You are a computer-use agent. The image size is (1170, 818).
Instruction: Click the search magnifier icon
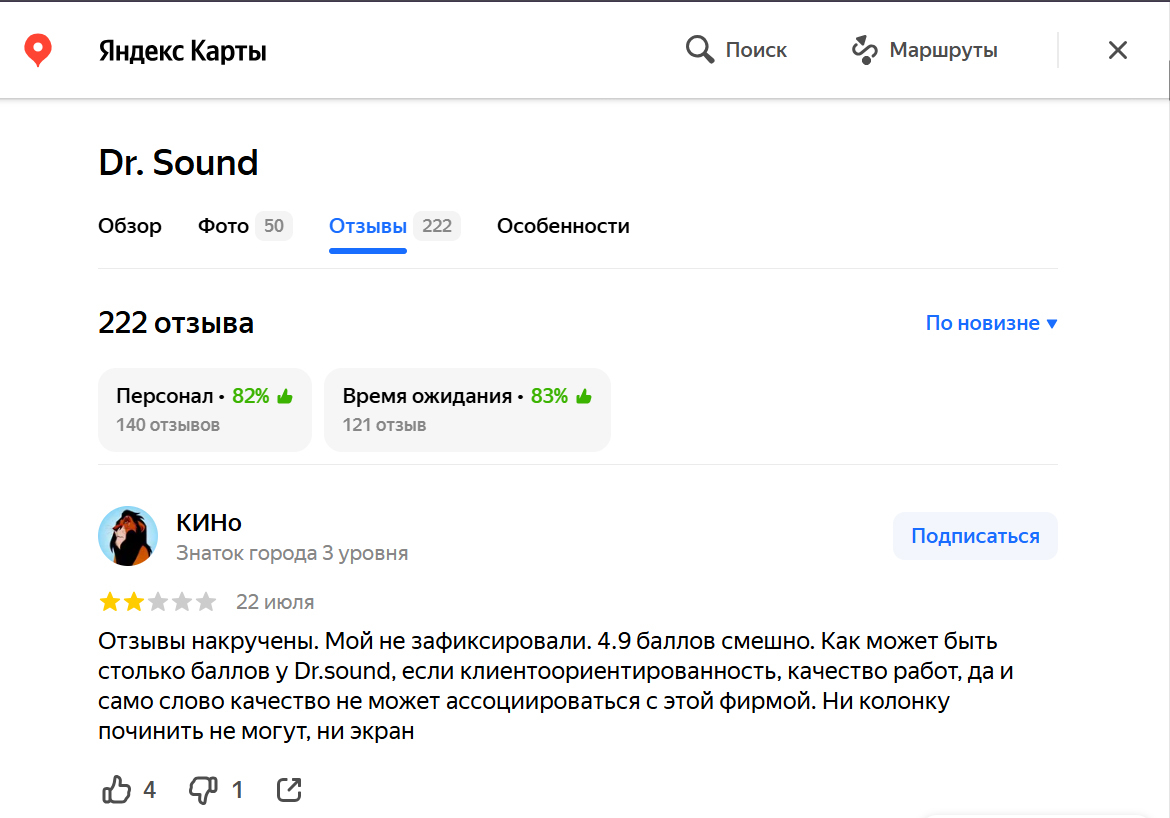pyautogui.click(x=699, y=50)
